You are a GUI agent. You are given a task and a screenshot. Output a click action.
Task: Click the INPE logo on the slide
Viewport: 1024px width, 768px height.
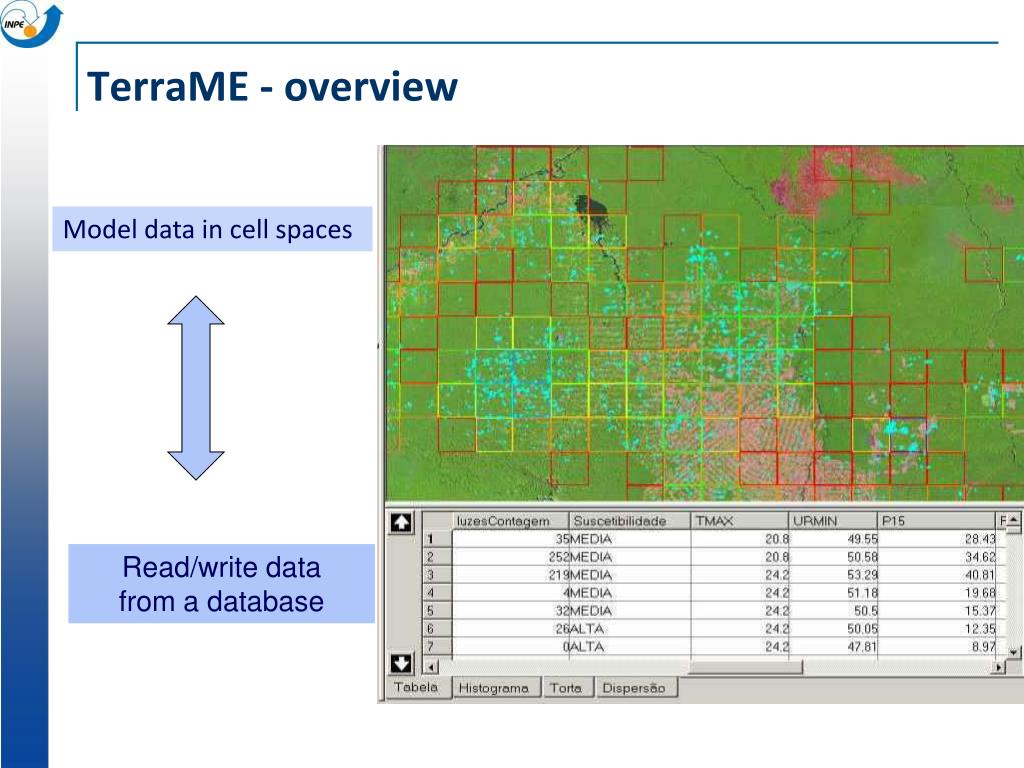click(31, 26)
